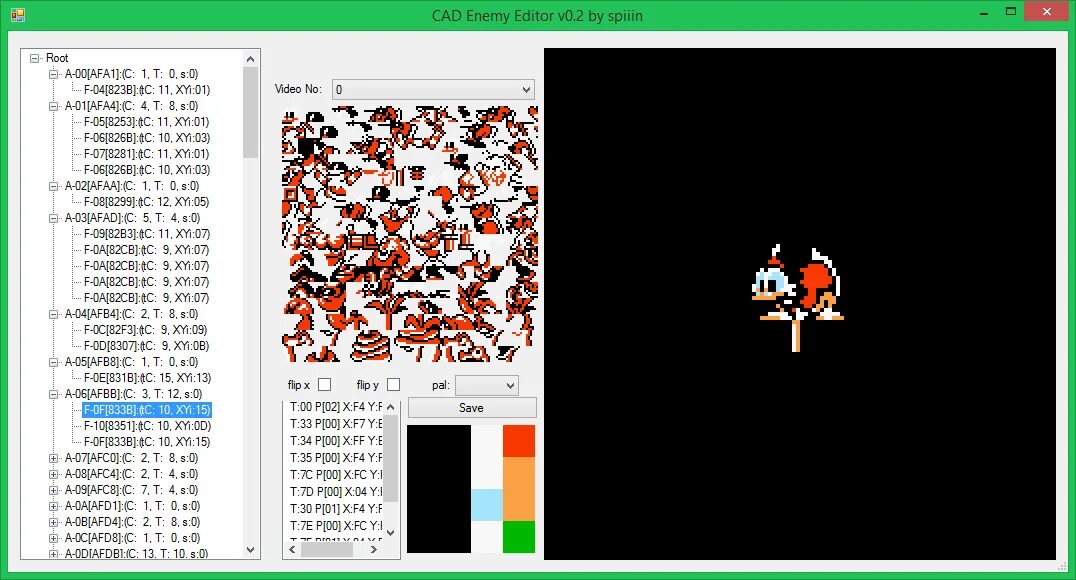Pick the black palette swatch
The image size is (1076, 580).
(439, 489)
